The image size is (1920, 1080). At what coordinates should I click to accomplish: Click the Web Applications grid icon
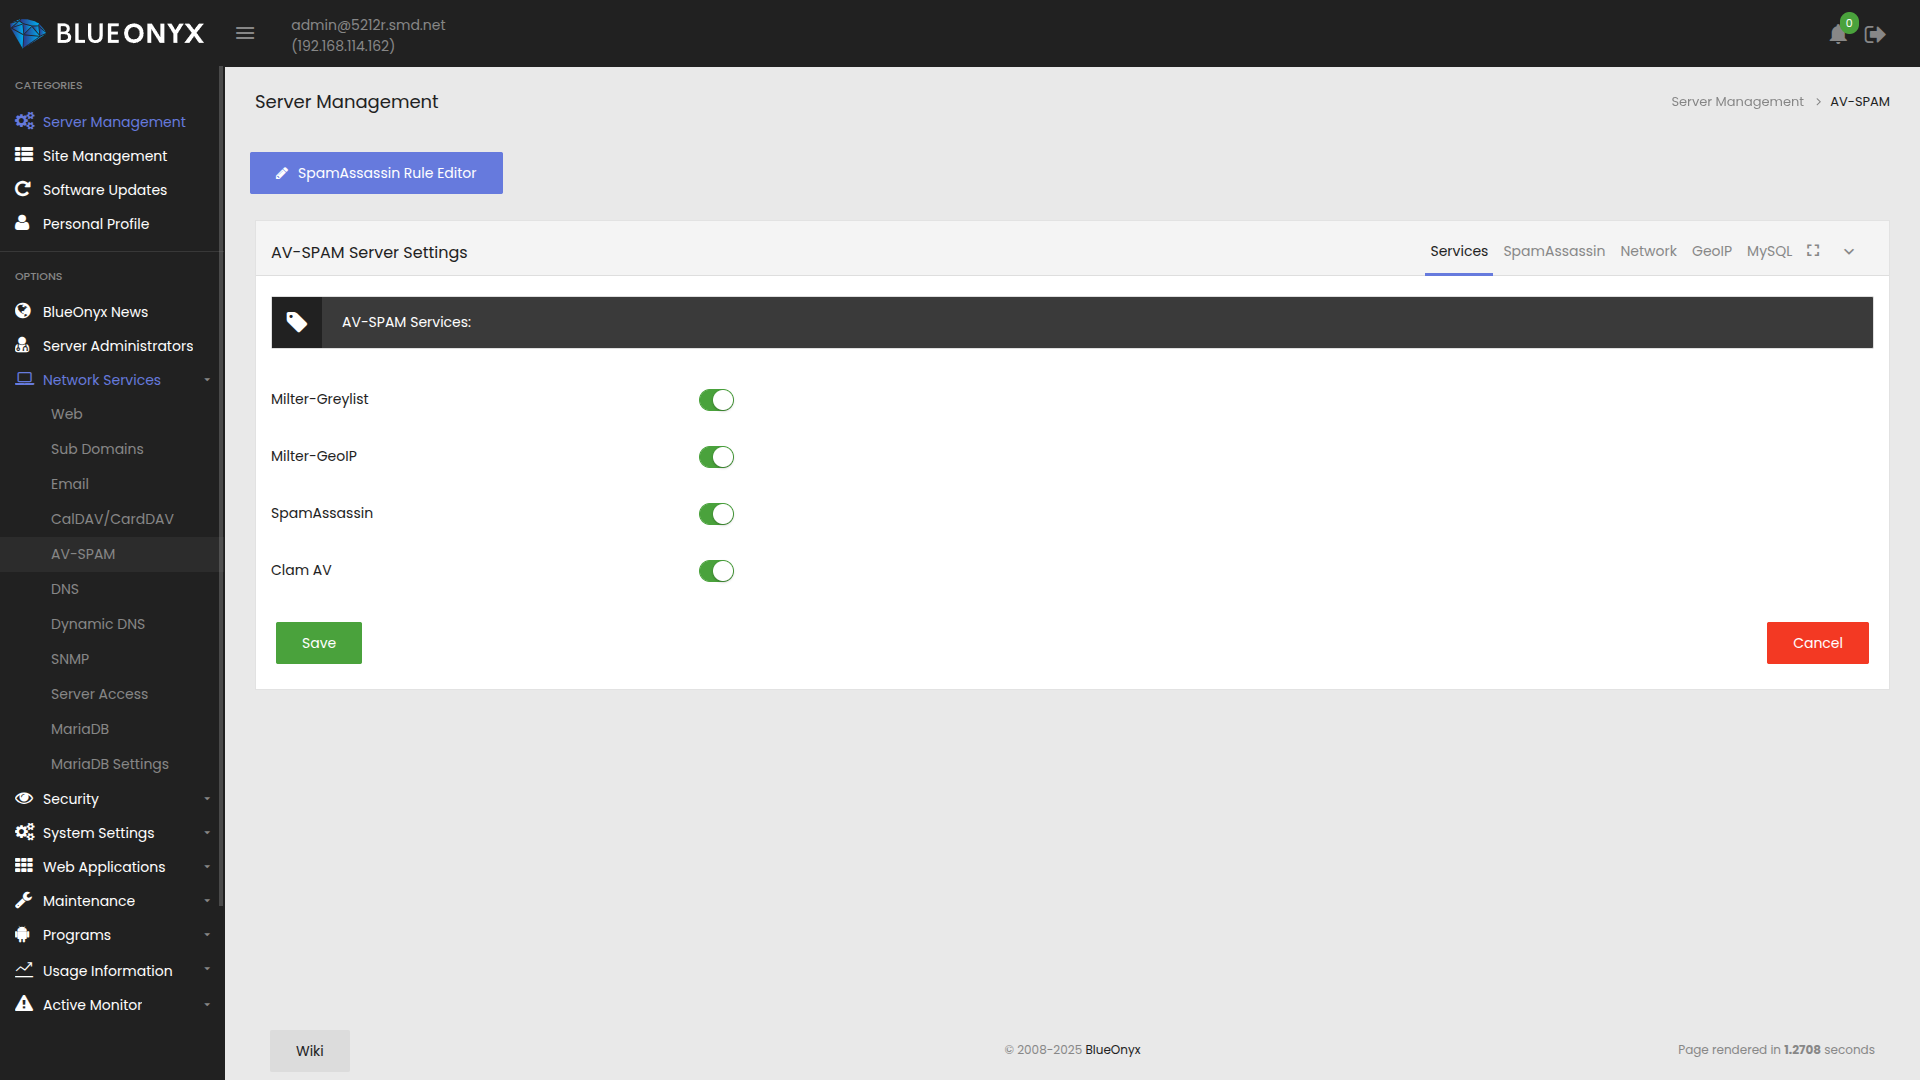[24, 866]
